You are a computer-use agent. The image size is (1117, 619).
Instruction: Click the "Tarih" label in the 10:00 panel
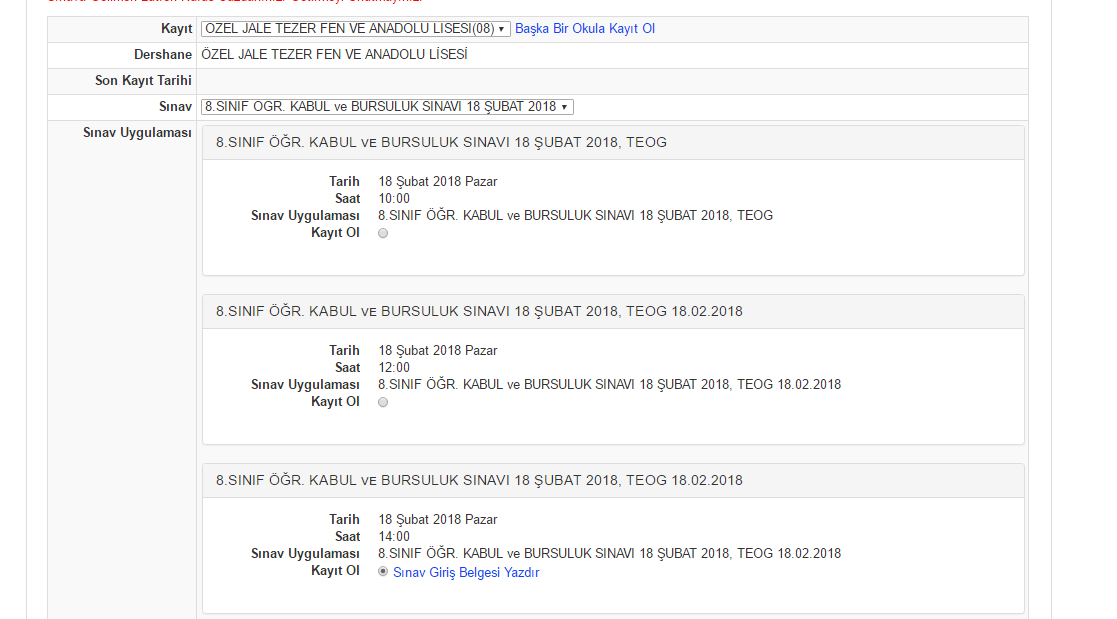(344, 182)
